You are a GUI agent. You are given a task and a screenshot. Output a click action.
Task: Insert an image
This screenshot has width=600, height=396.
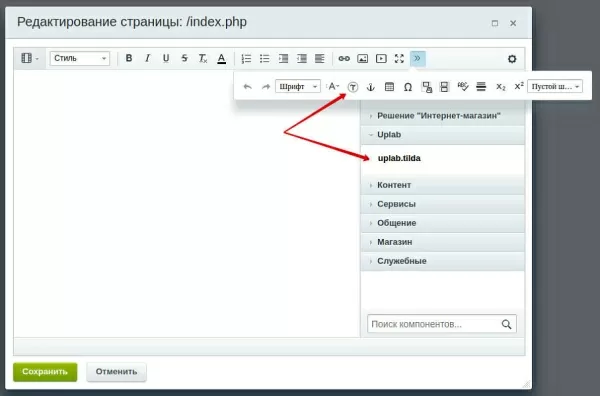tap(362, 58)
